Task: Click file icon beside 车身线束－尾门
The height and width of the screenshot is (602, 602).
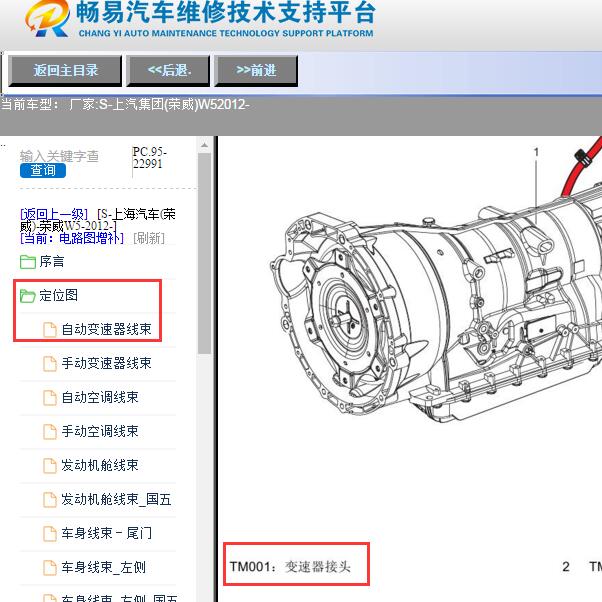Action: coord(50,534)
